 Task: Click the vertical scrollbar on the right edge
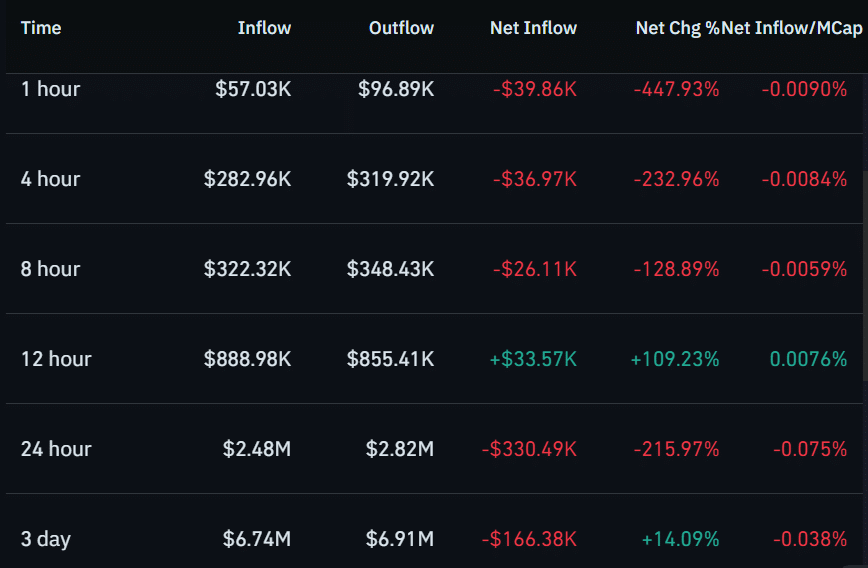[x=865, y=275]
